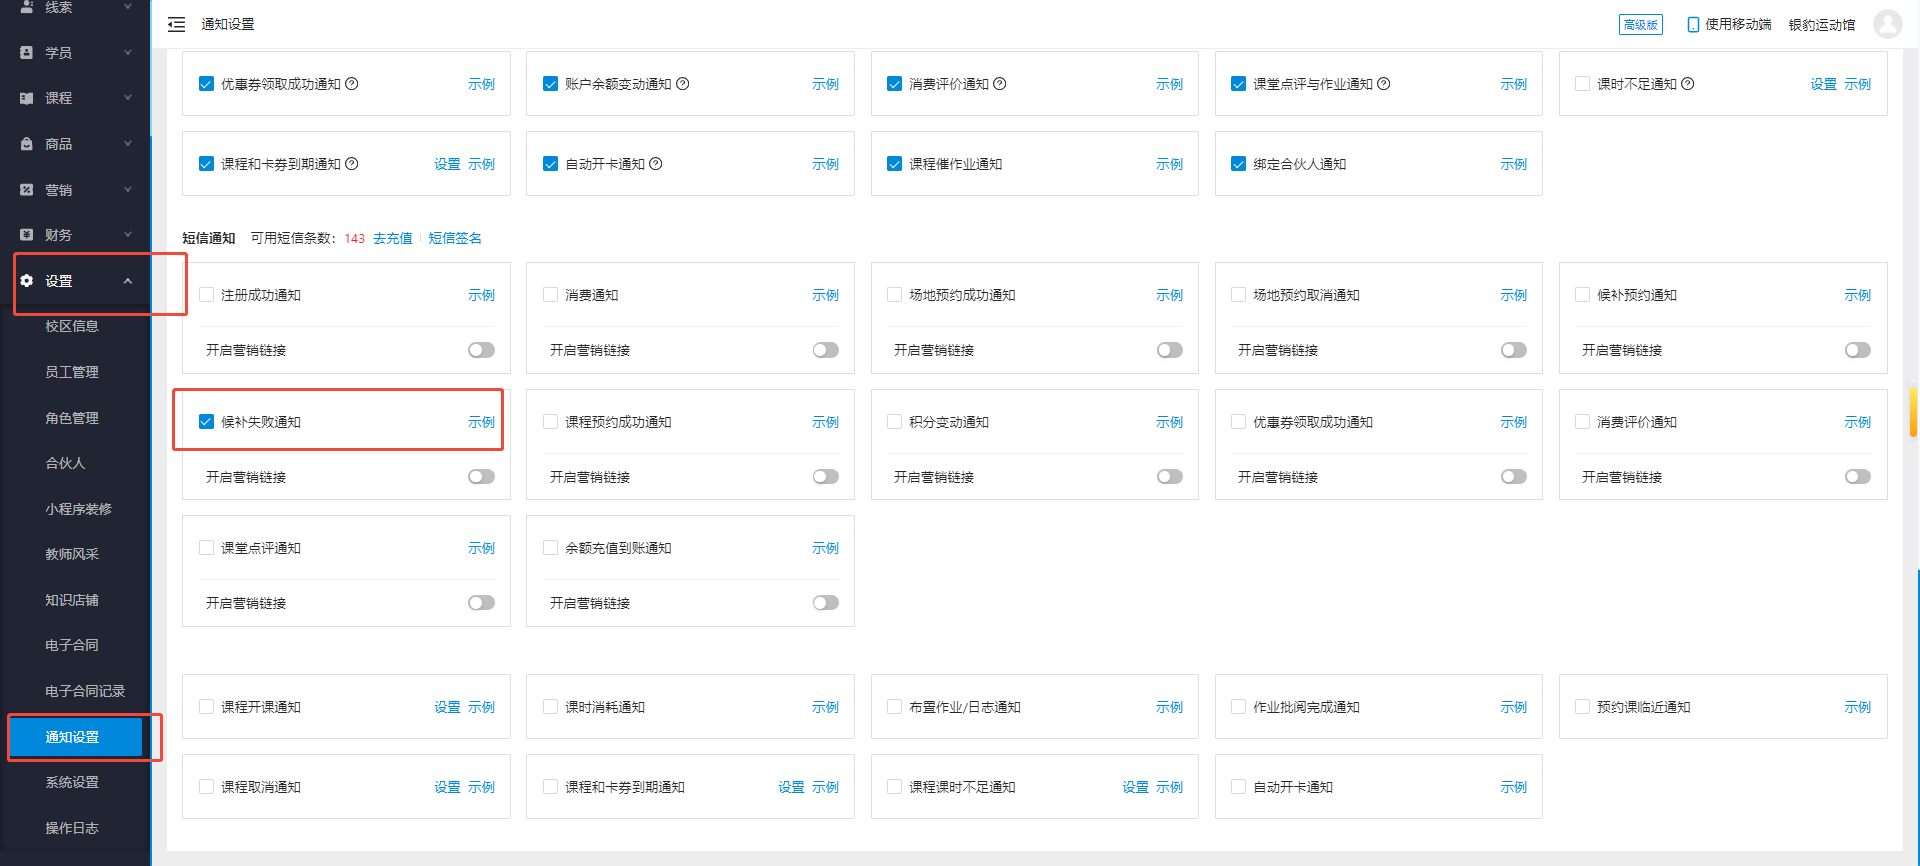
Task: Check 消费通知 SMS checkbox
Action: tap(550, 295)
